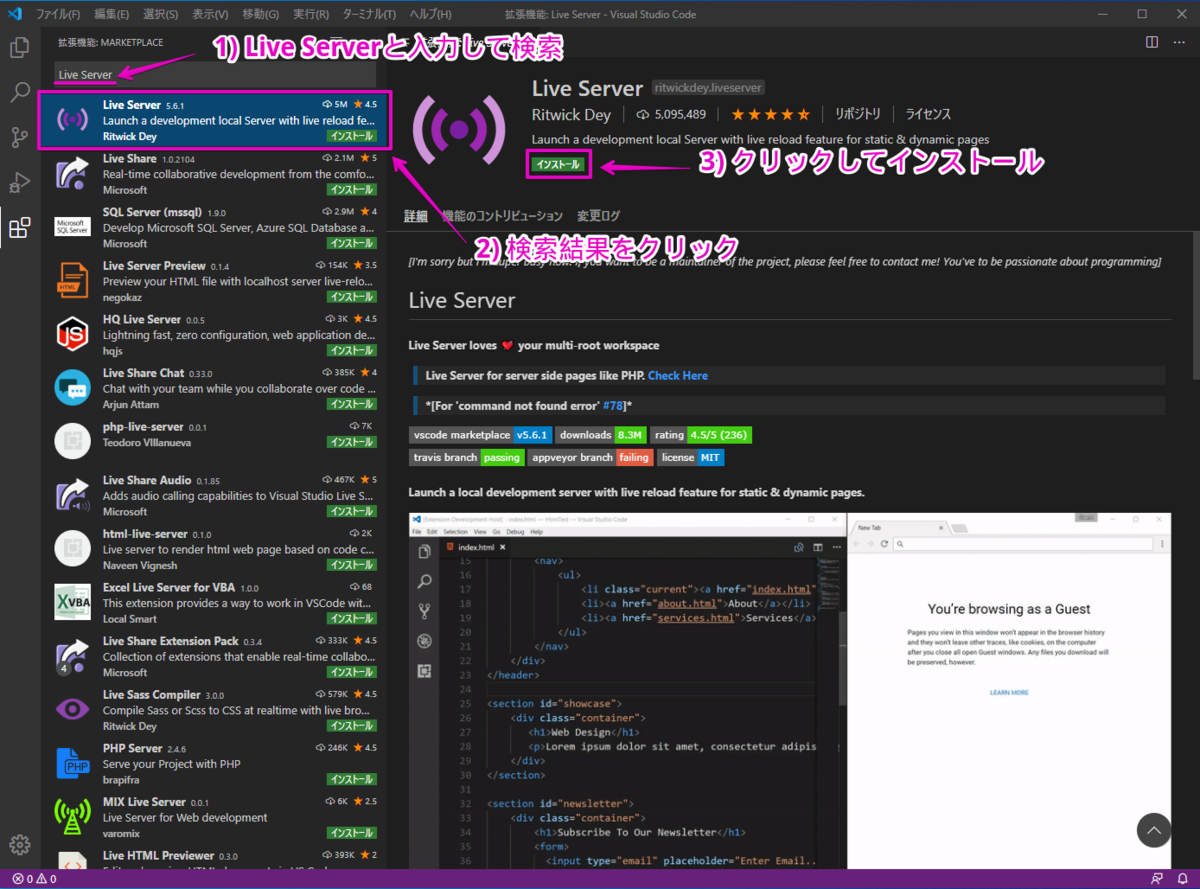Click the MIX Live Server antenna icon

click(72, 816)
